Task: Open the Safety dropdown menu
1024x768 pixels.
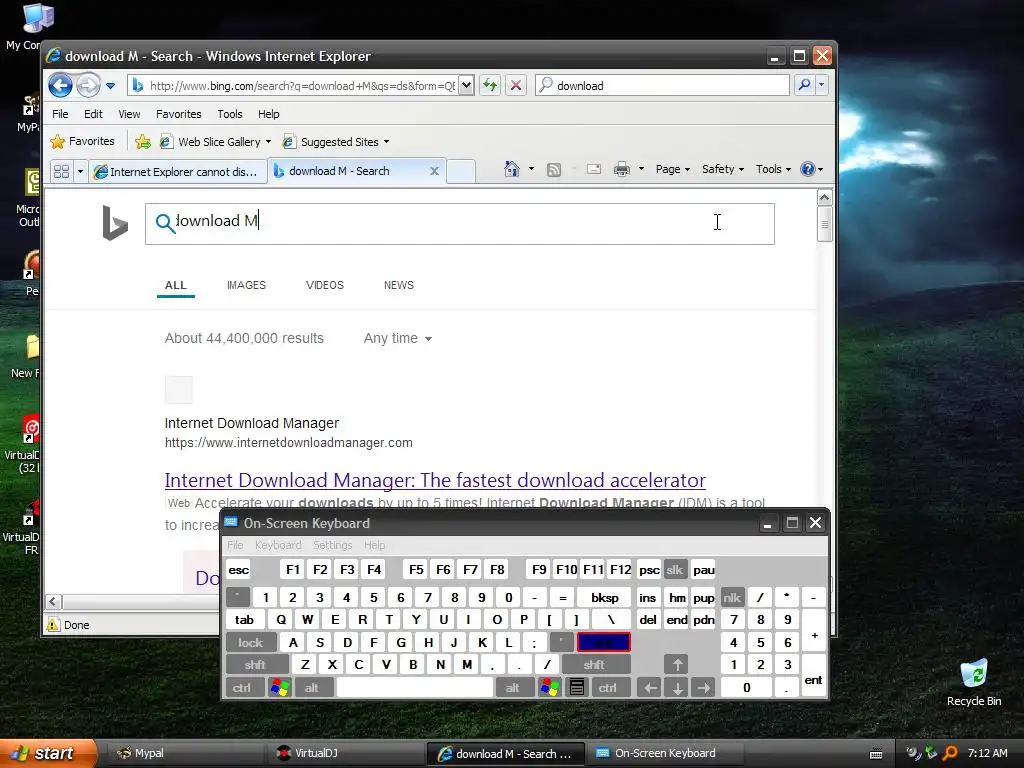Action: tap(723, 169)
